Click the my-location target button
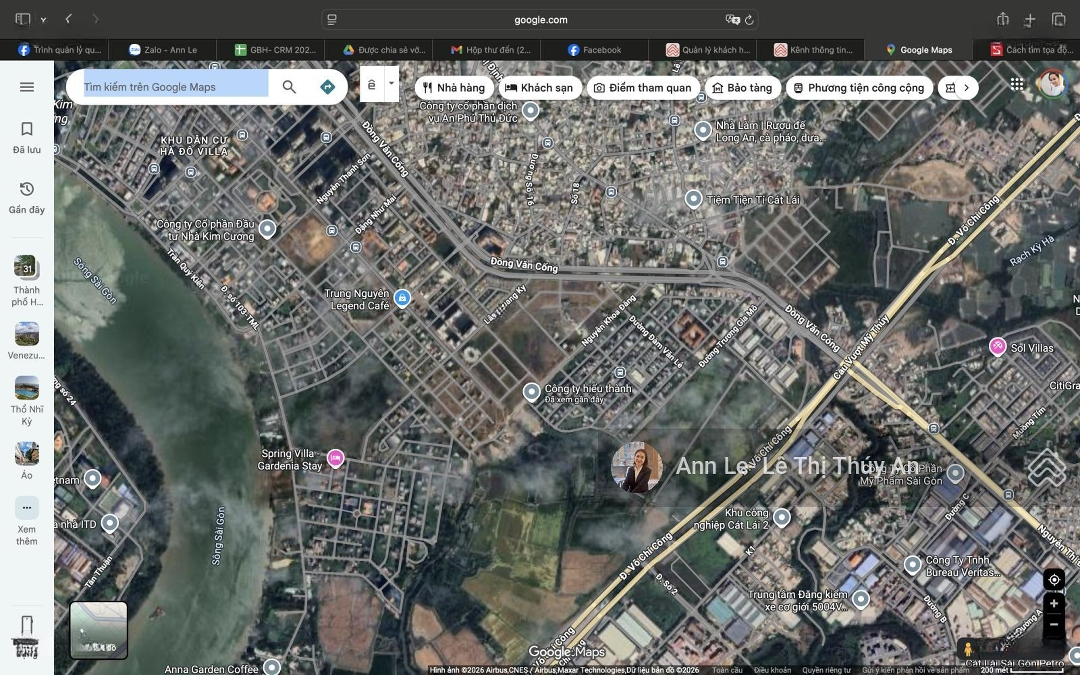Viewport: 1080px width, 675px height. click(x=1054, y=581)
